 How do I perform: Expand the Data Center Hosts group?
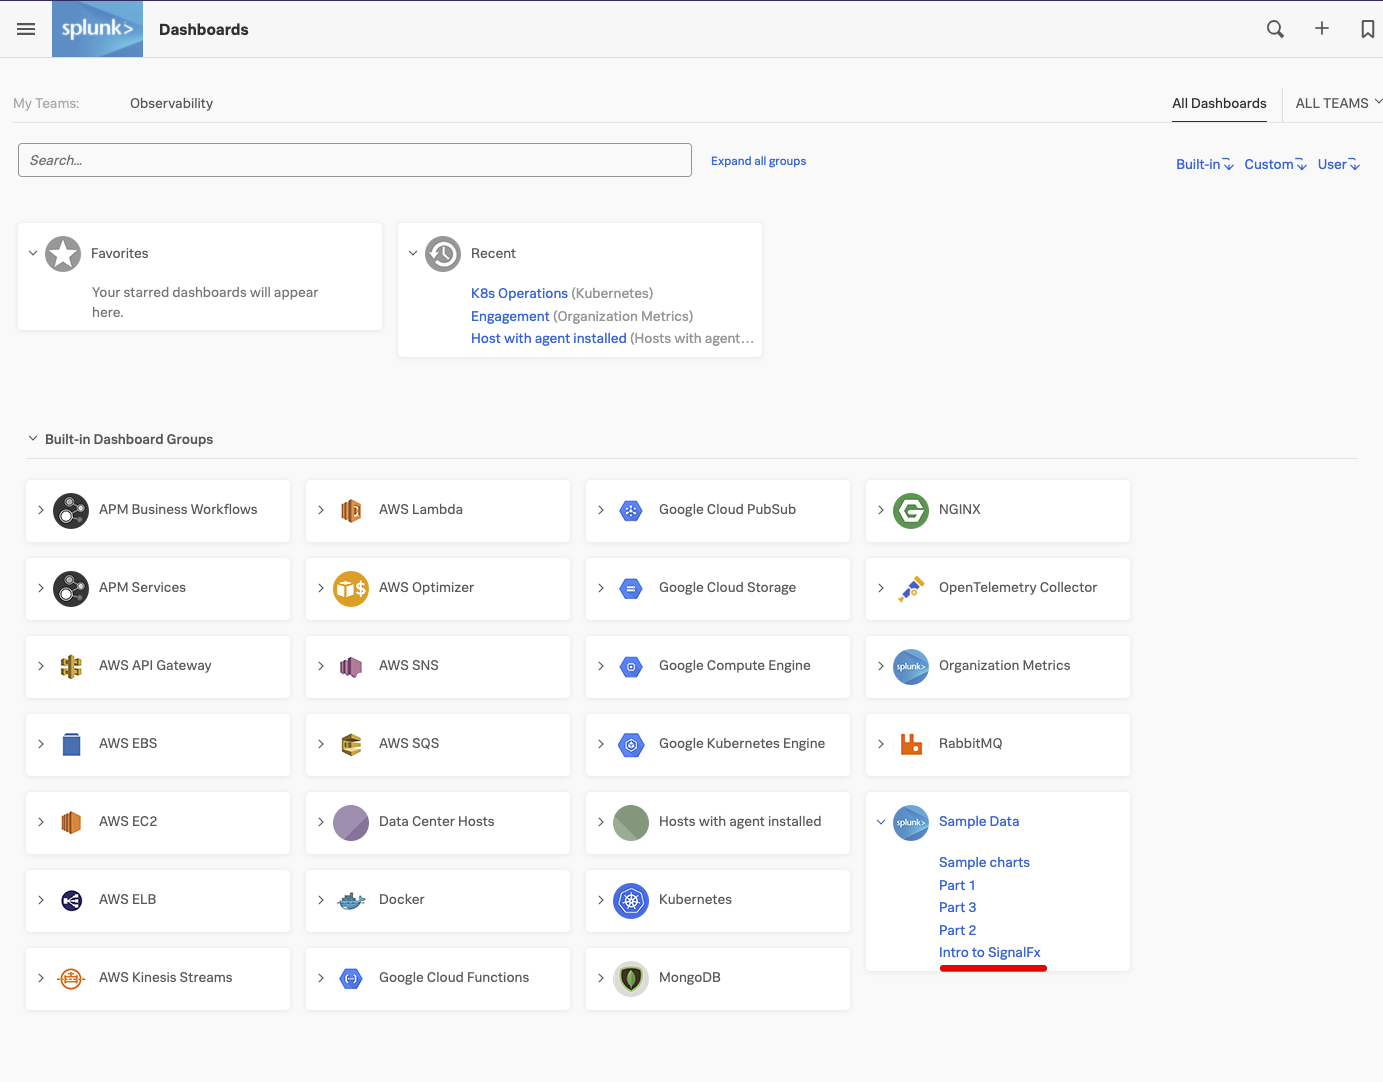pyautogui.click(x=321, y=822)
